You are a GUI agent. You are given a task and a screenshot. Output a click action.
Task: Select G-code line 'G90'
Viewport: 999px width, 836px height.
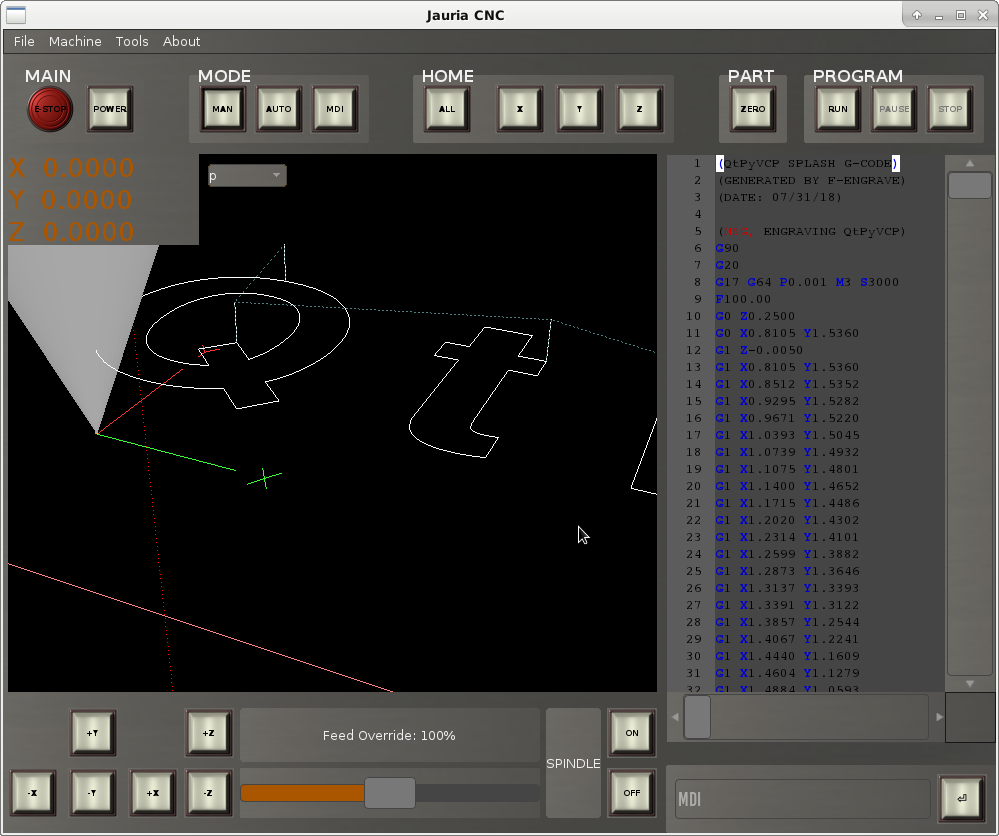coord(727,249)
